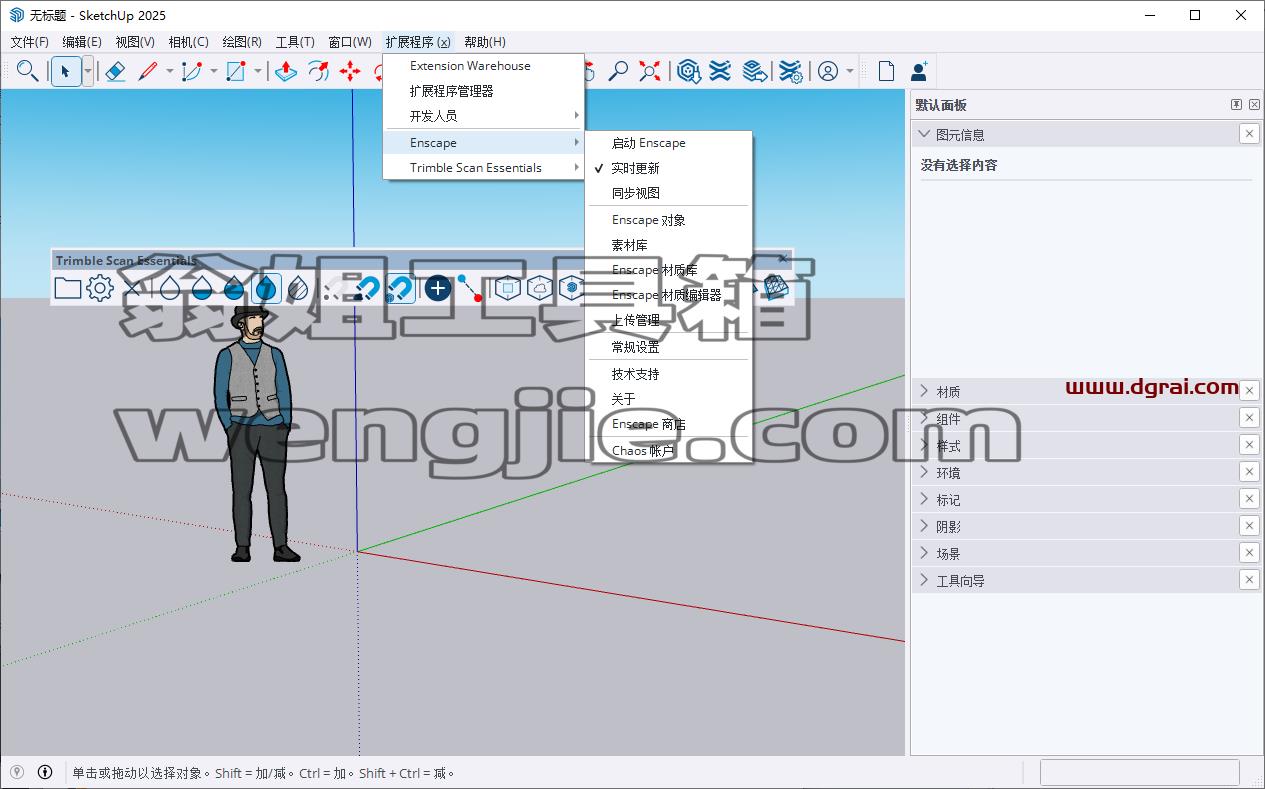The width and height of the screenshot is (1265, 789).
Task: Select the Push/Pull tool
Action: pyautogui.click(x=286, y=71)
